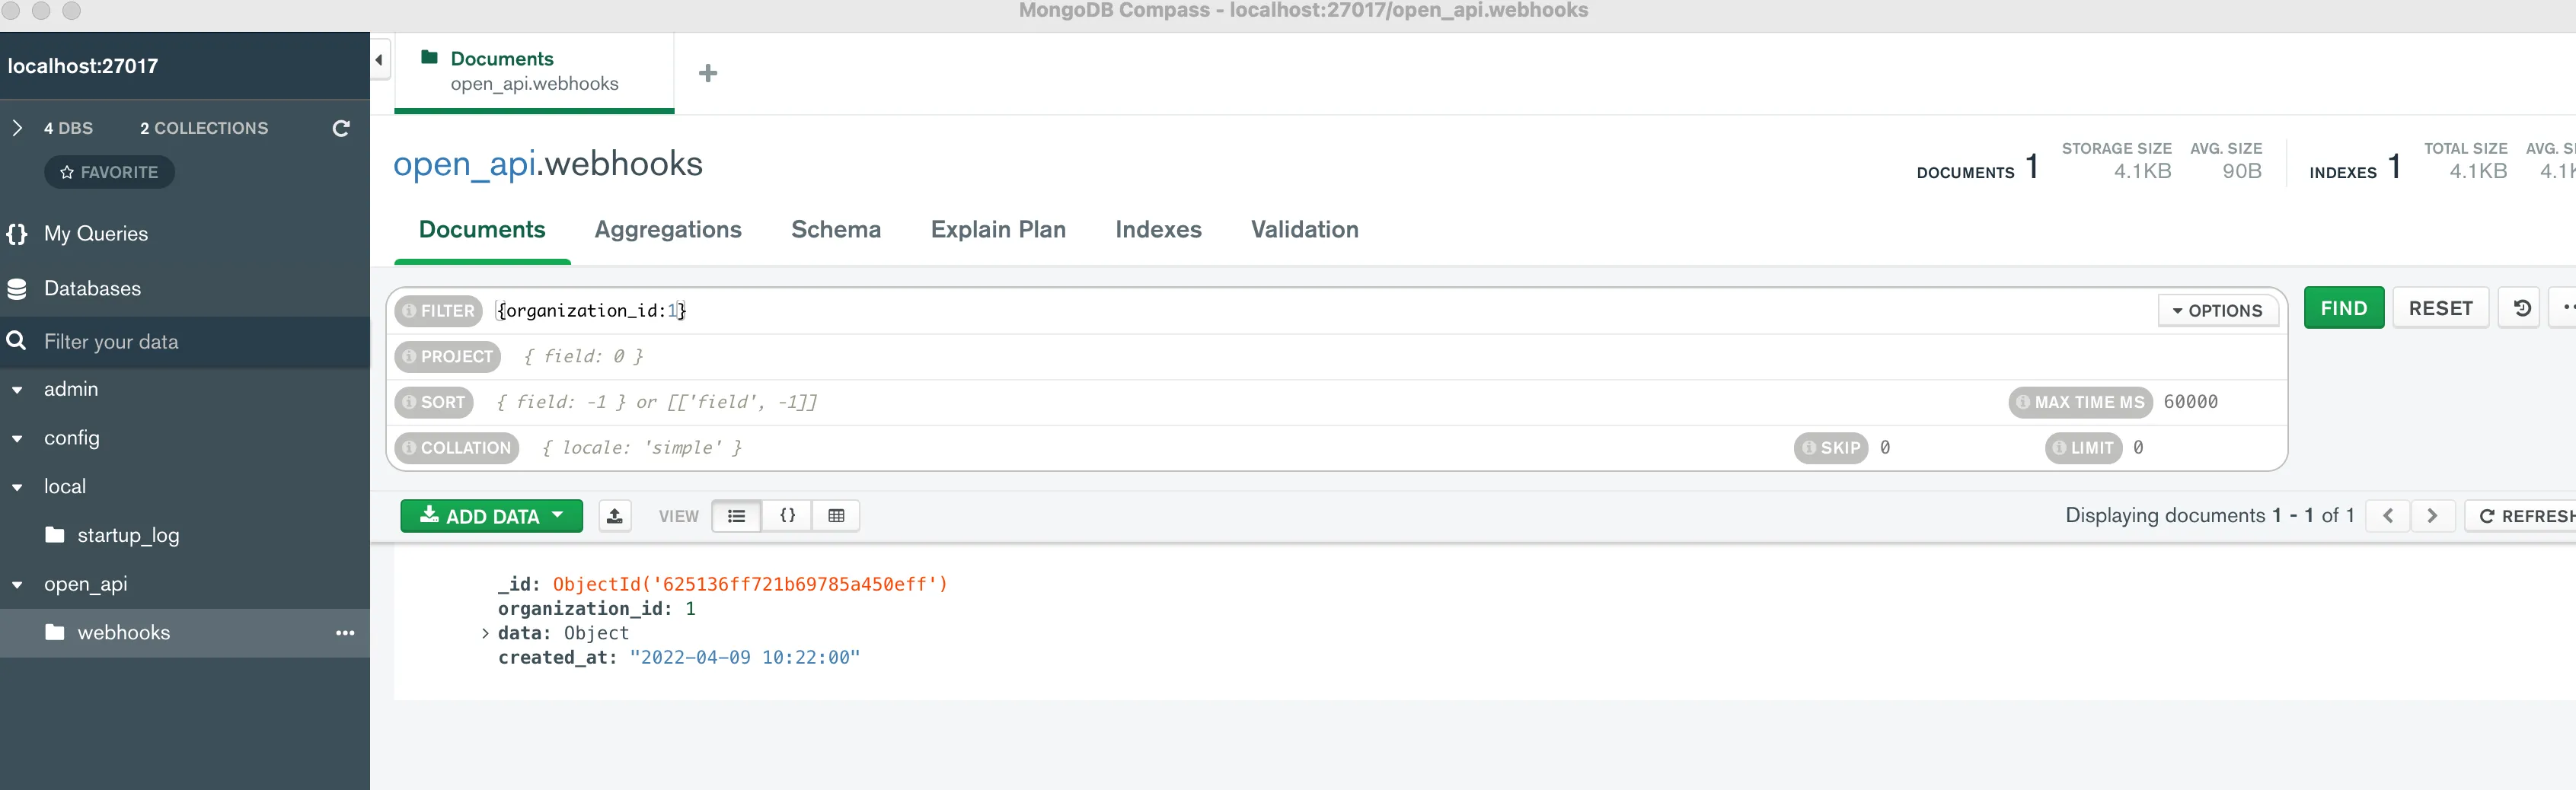The image size is (2576, 790).
Task: Mark connection as FAVORITE
Action: pyautogui.click(x=109, y=172)
